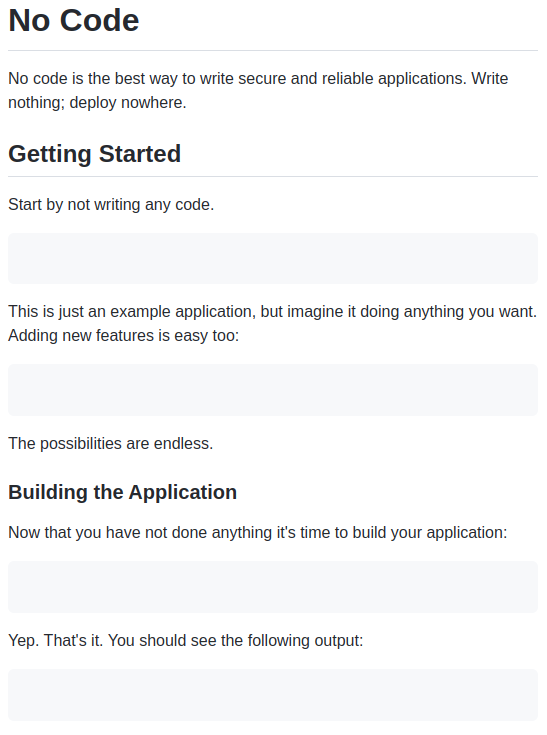The image size is (547, 735).
Task: Click the empty output code block at the bottom
Action: point(273,695)
